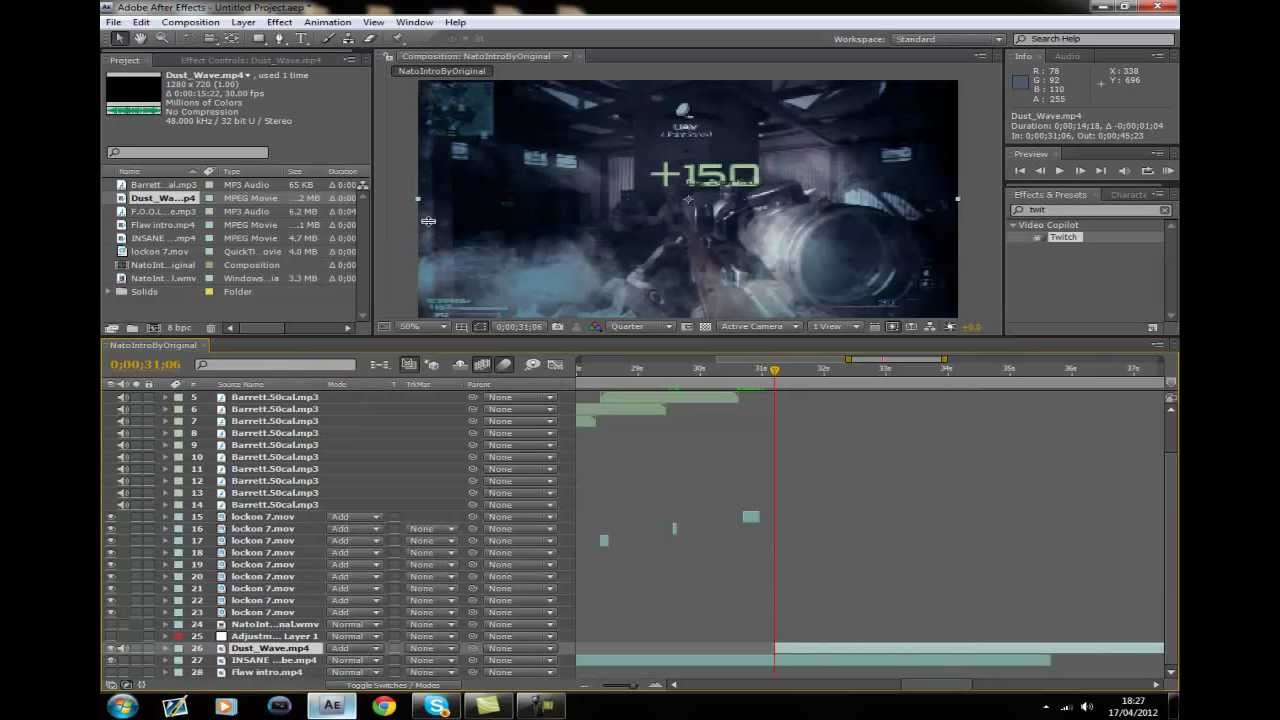The image size is (1280, 720).
Task: Click the timeline zoom slider
Action: 618,685
